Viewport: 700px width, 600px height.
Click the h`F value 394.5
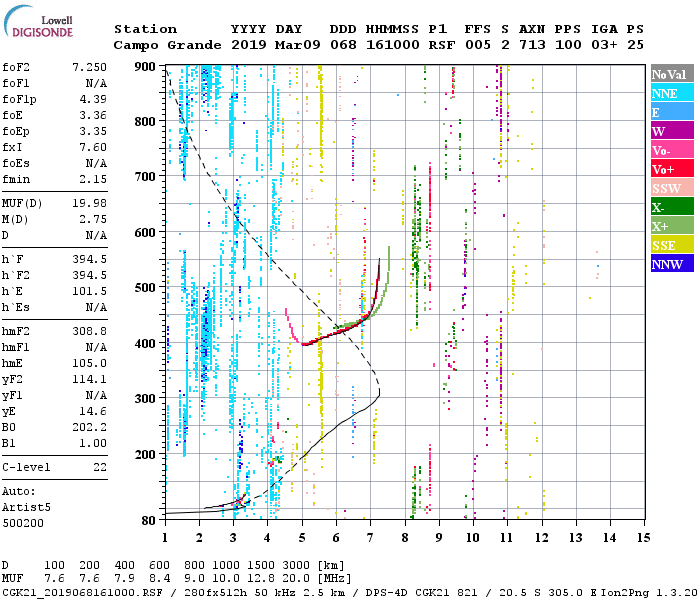tap(89, 259)
